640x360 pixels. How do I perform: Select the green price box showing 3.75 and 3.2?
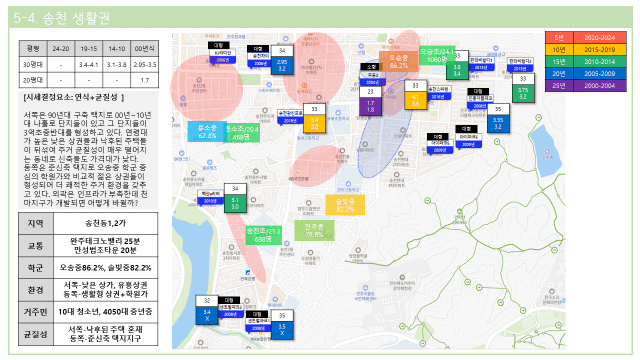coord(523,93)
